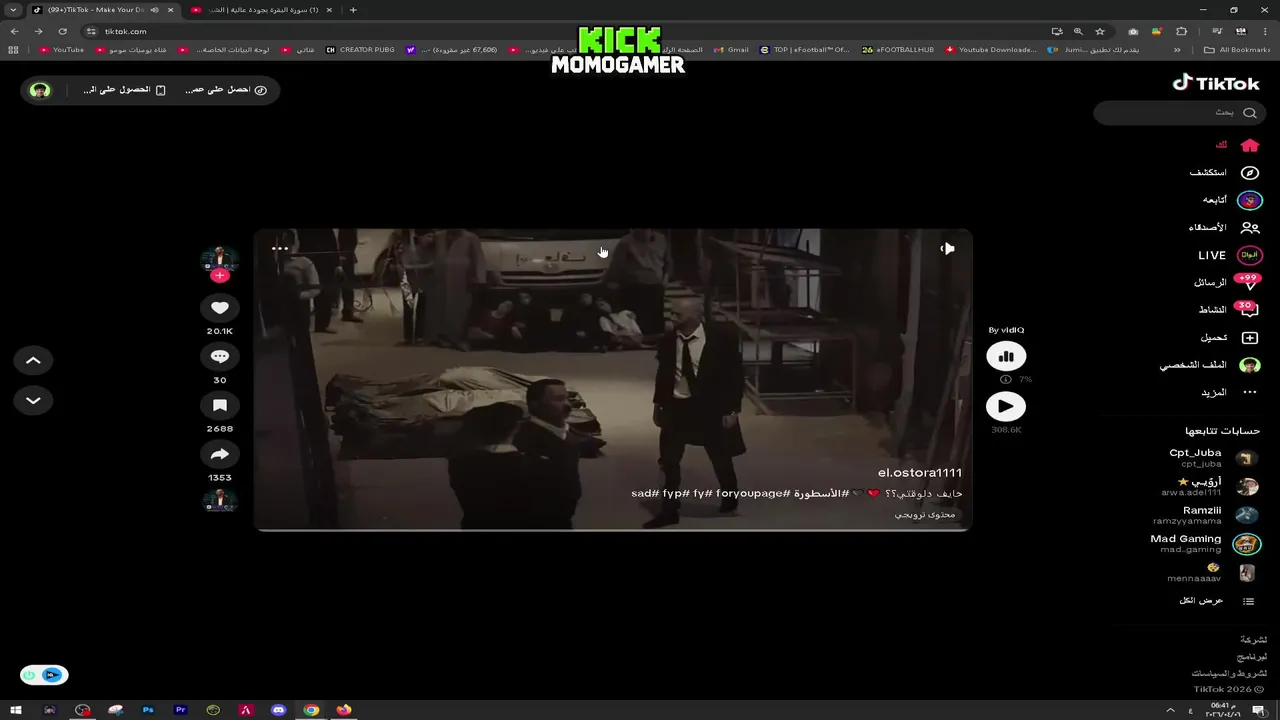Image resolution: width=1280 pixels, height=720 pixels.
Task: Open followed account Mad Gaming
Action: point(1205,544)
